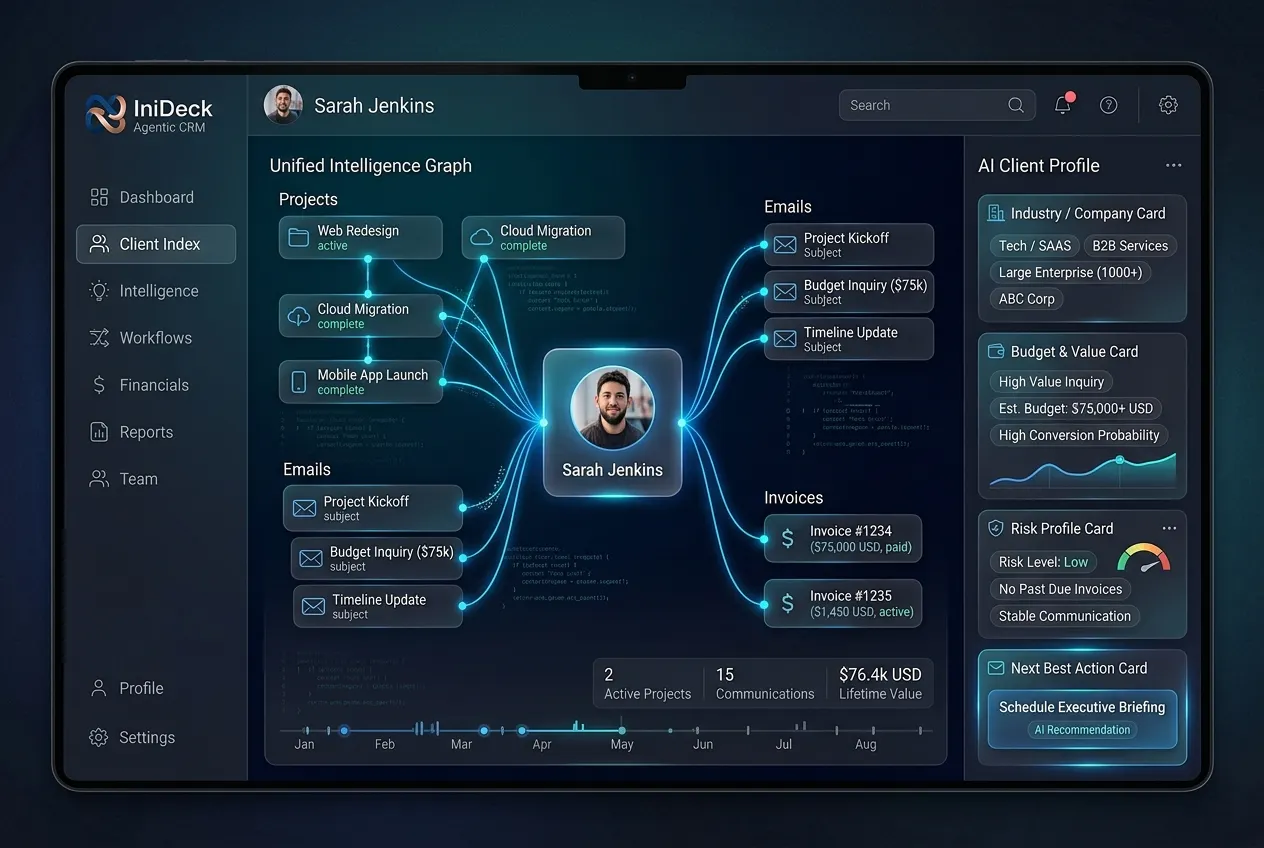The height and width of the screenshot is (848, 1264).
Task: Click No Past Due Invoices tag
Action: coord(1060,589)
